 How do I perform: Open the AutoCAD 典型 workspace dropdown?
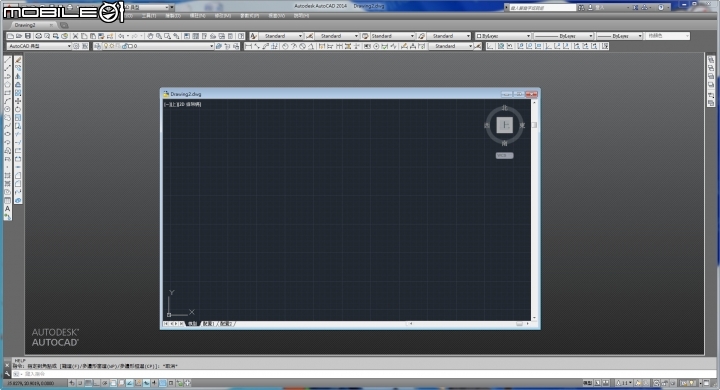tap(39, 46)
